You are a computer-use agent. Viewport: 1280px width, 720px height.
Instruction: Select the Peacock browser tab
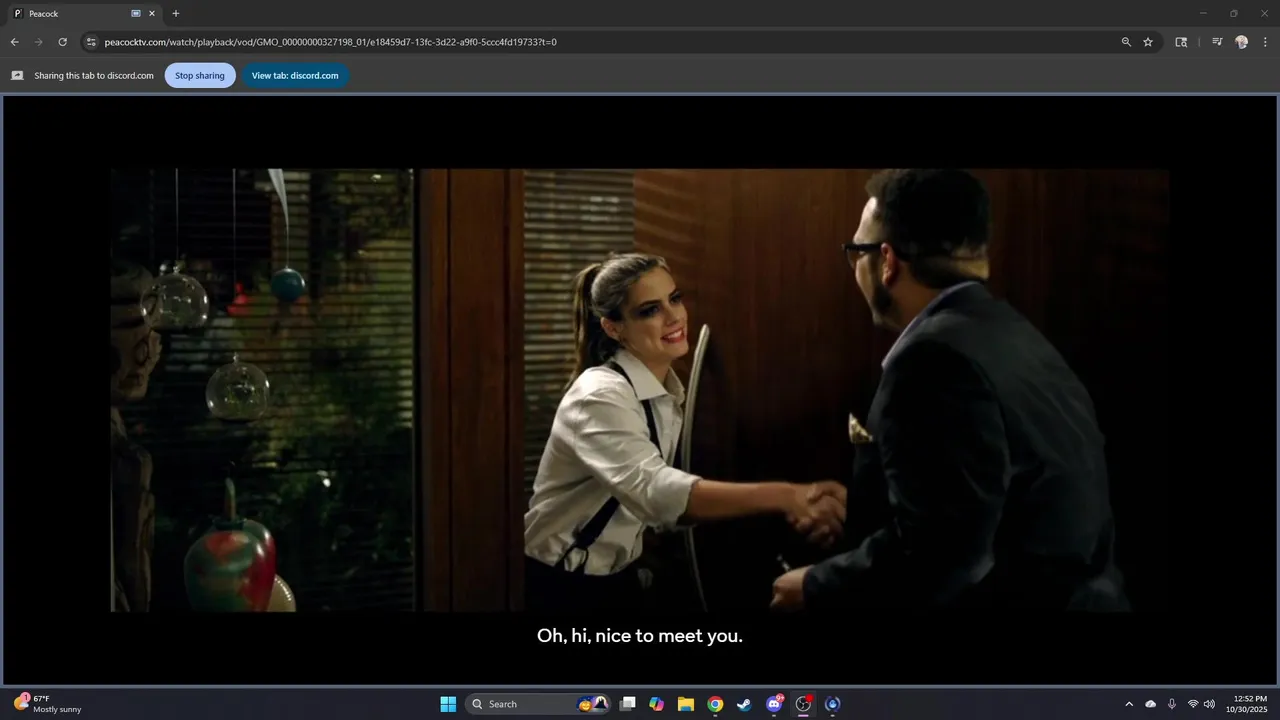[x=84, y=14]
